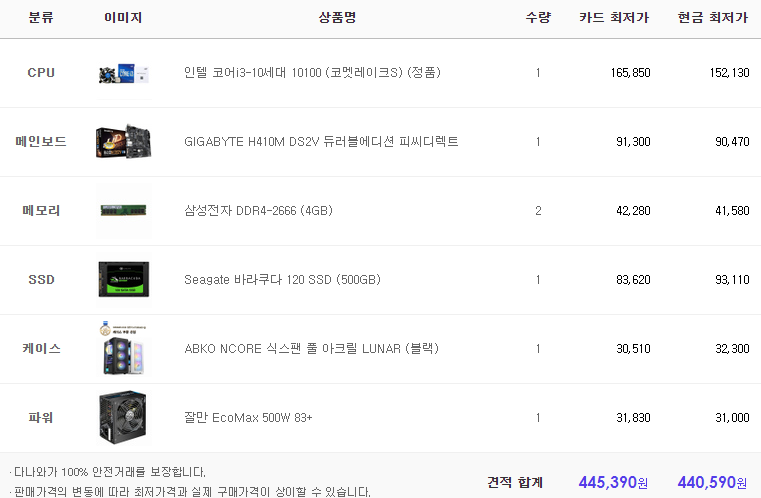The height and width of the screenshot is (498, 761).
Task: Select the 카드 최저가 column header
Action: point(614,17)
